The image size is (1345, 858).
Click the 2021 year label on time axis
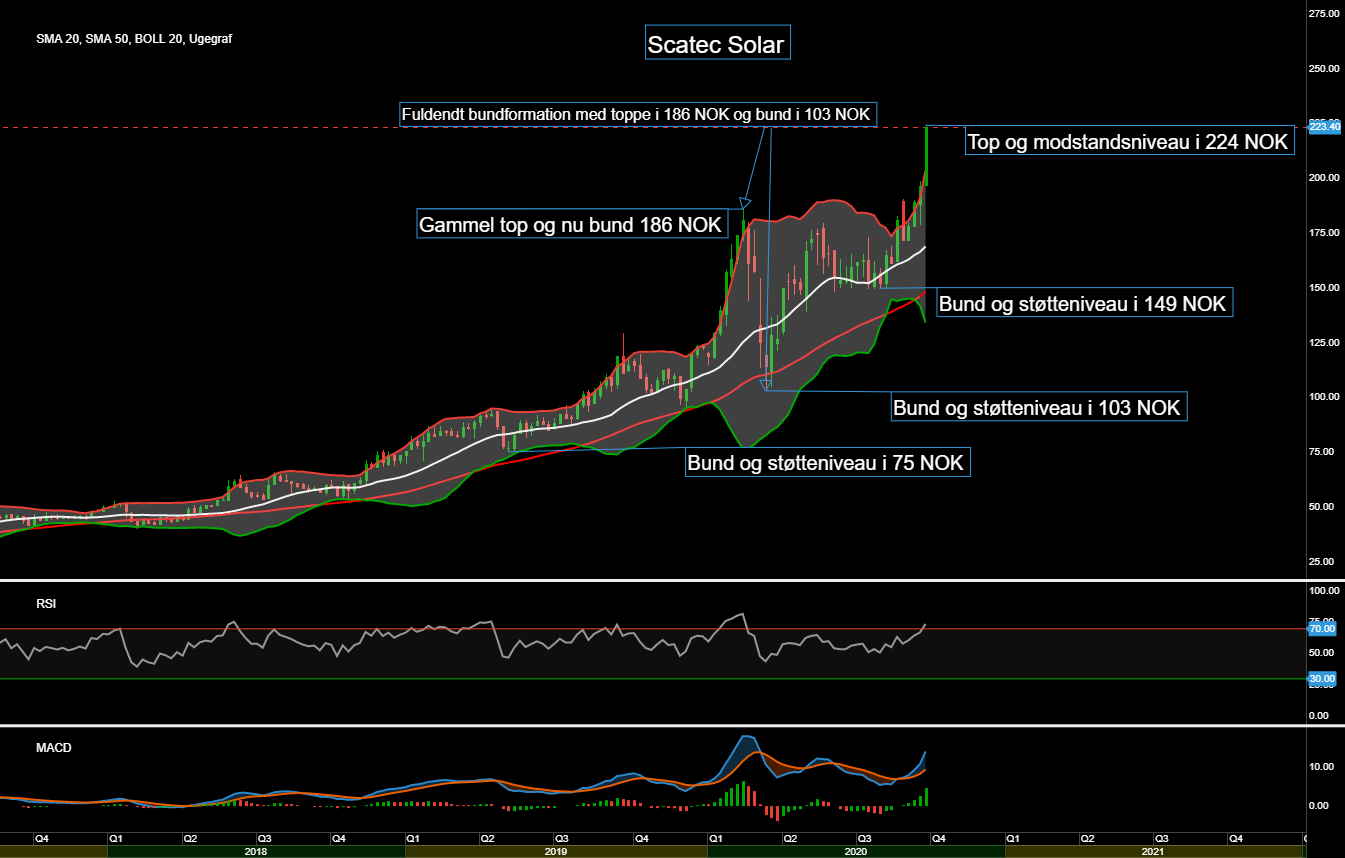(x=1153, y=852)
